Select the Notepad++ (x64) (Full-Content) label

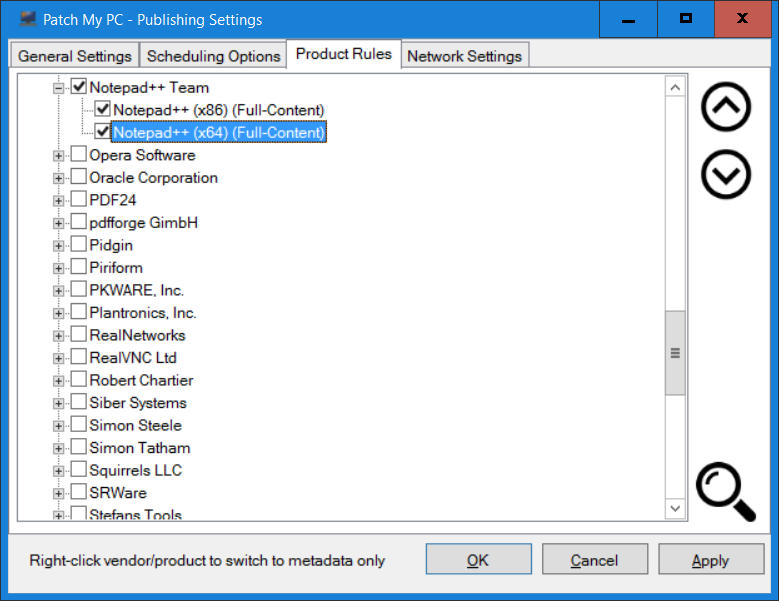[x=219, y=132]
